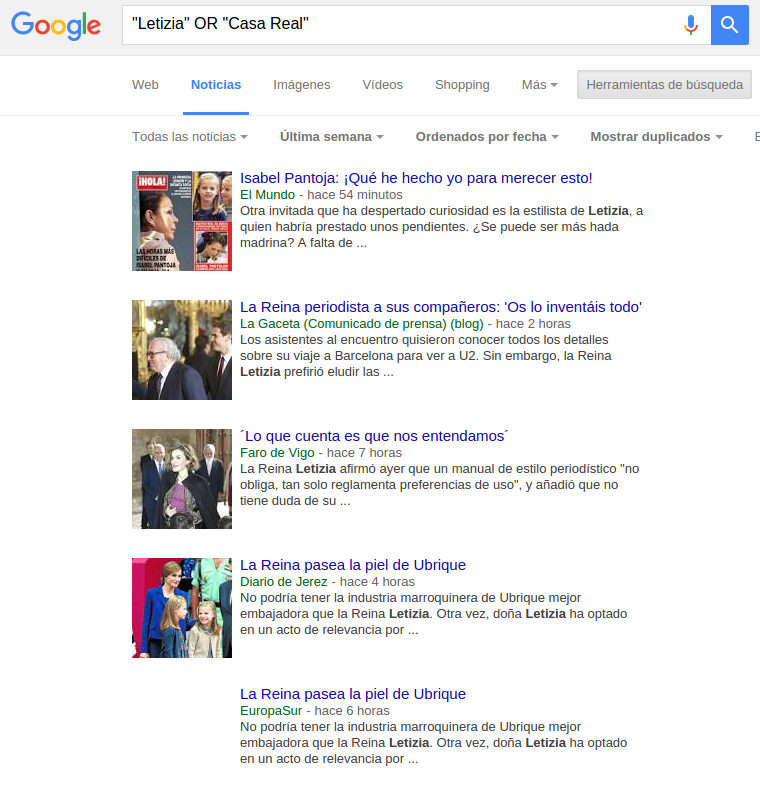
Task: Open the Vídeos results tab
Action: click(x=383, y=85)
